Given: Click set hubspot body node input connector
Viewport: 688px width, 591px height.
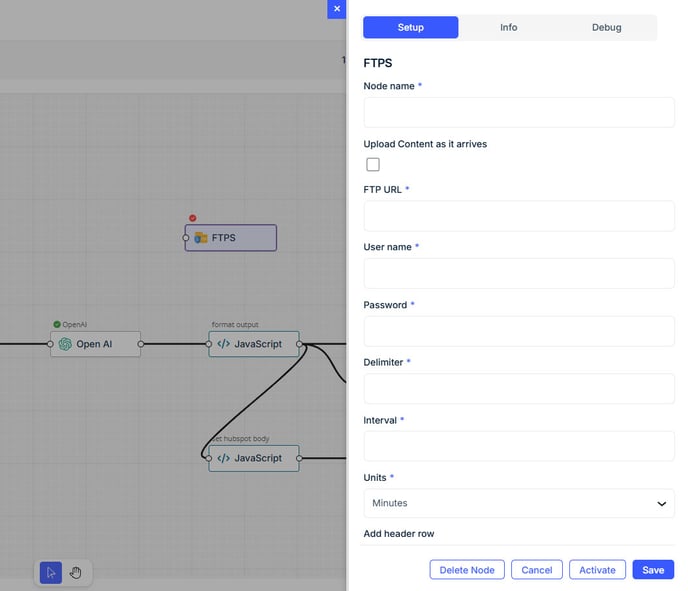Looking at the screenshot, I should (x=209, y=458).
